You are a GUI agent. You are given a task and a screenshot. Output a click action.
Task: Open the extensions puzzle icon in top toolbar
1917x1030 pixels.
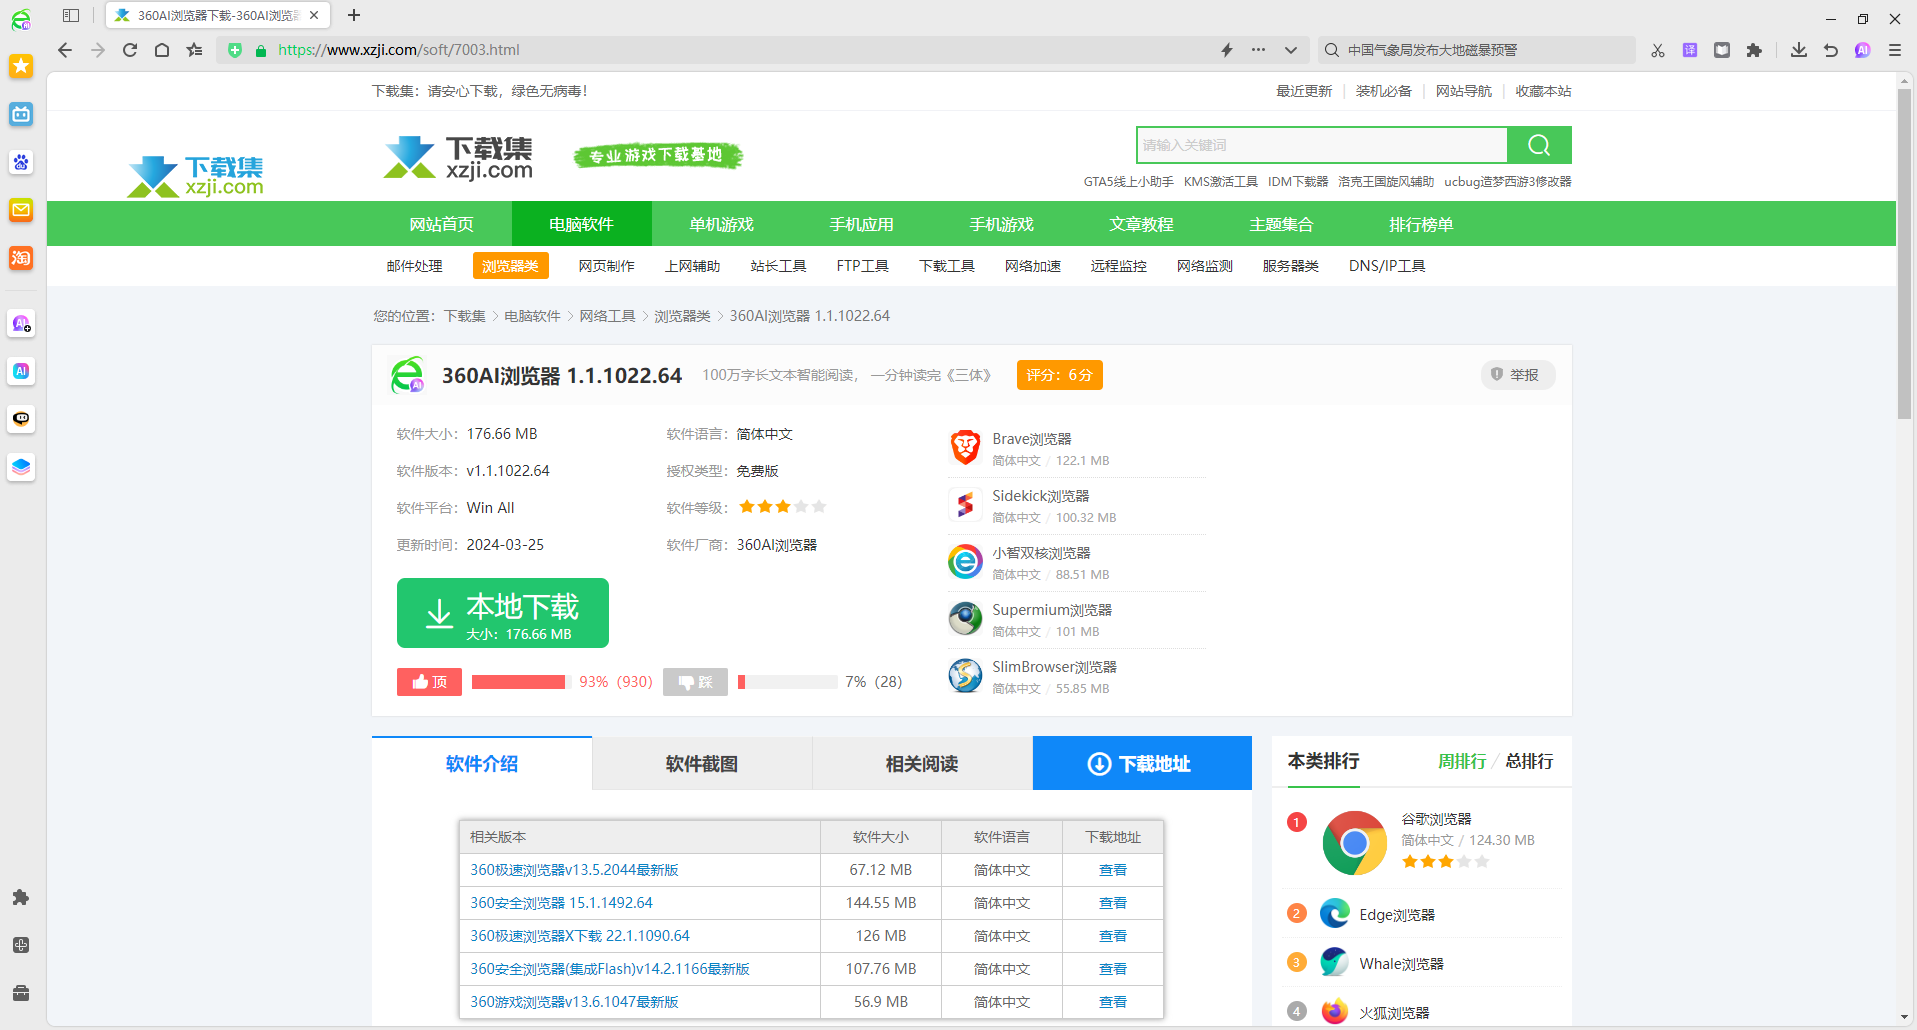point(1754,50)
